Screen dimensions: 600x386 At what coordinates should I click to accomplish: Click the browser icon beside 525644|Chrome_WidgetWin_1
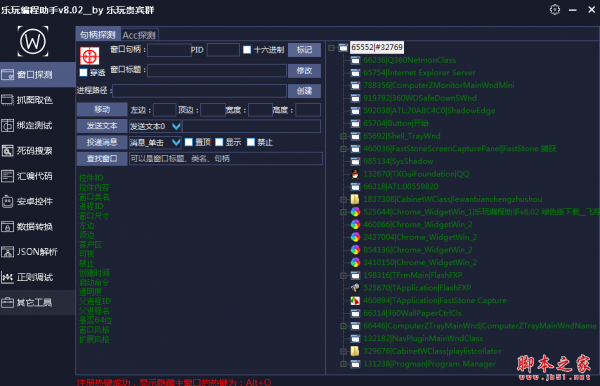355,212
